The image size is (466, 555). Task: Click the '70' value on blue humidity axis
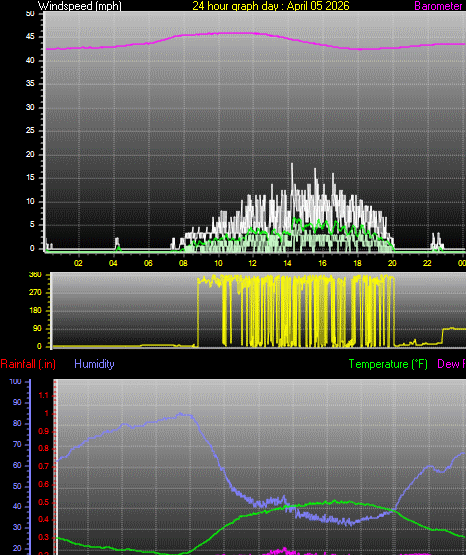[17, 445]
